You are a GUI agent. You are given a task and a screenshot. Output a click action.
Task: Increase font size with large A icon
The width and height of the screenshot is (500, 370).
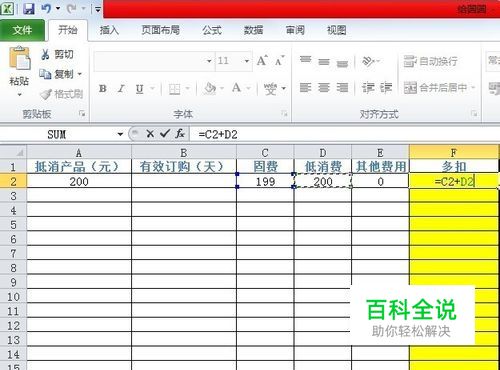[262, 61]
